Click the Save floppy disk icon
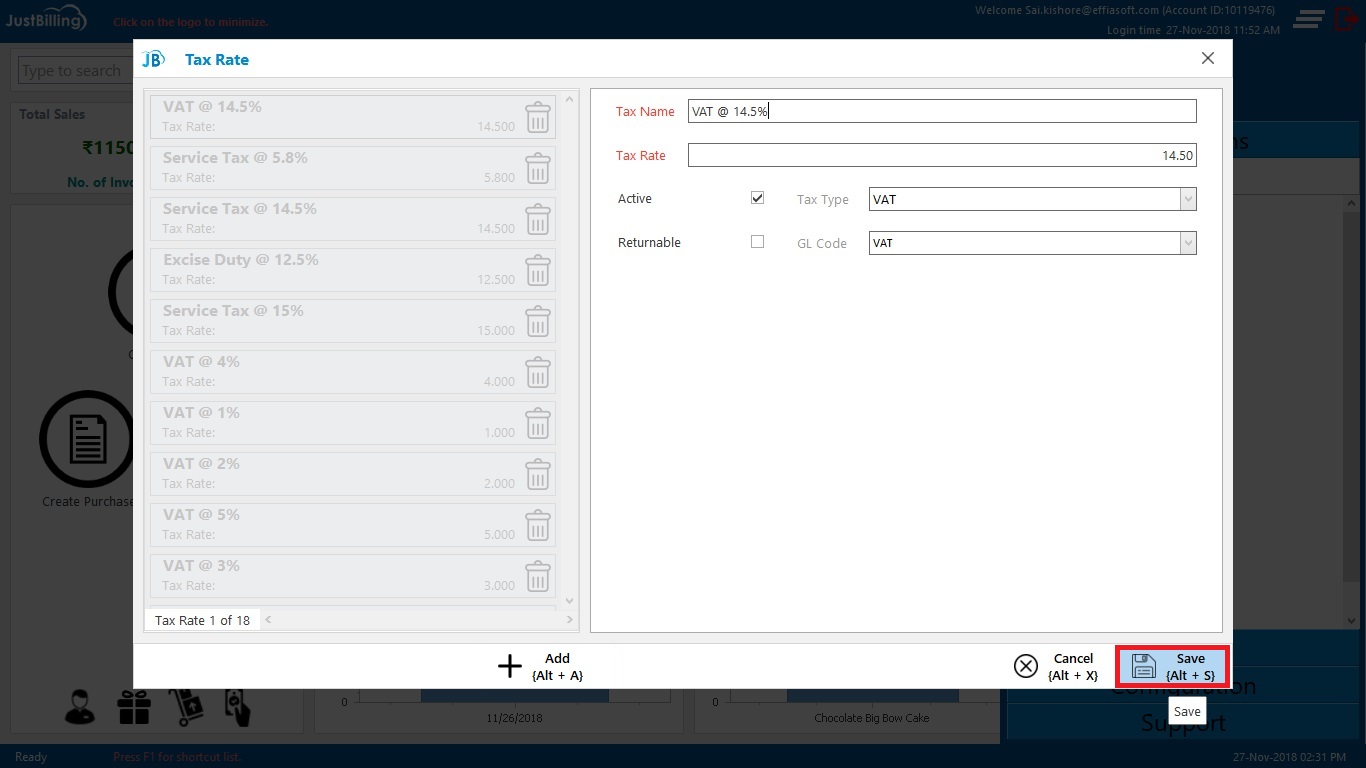The width and height of the screenshot is (1366, 768). [1144, 666]
